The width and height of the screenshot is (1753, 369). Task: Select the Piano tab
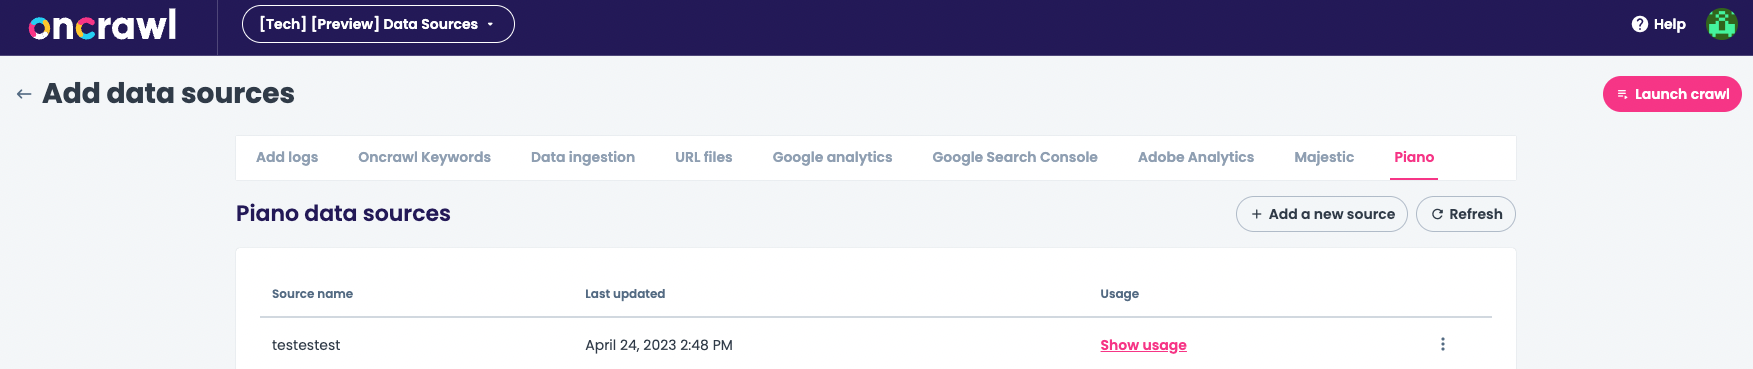click(x=1414, y=157)
